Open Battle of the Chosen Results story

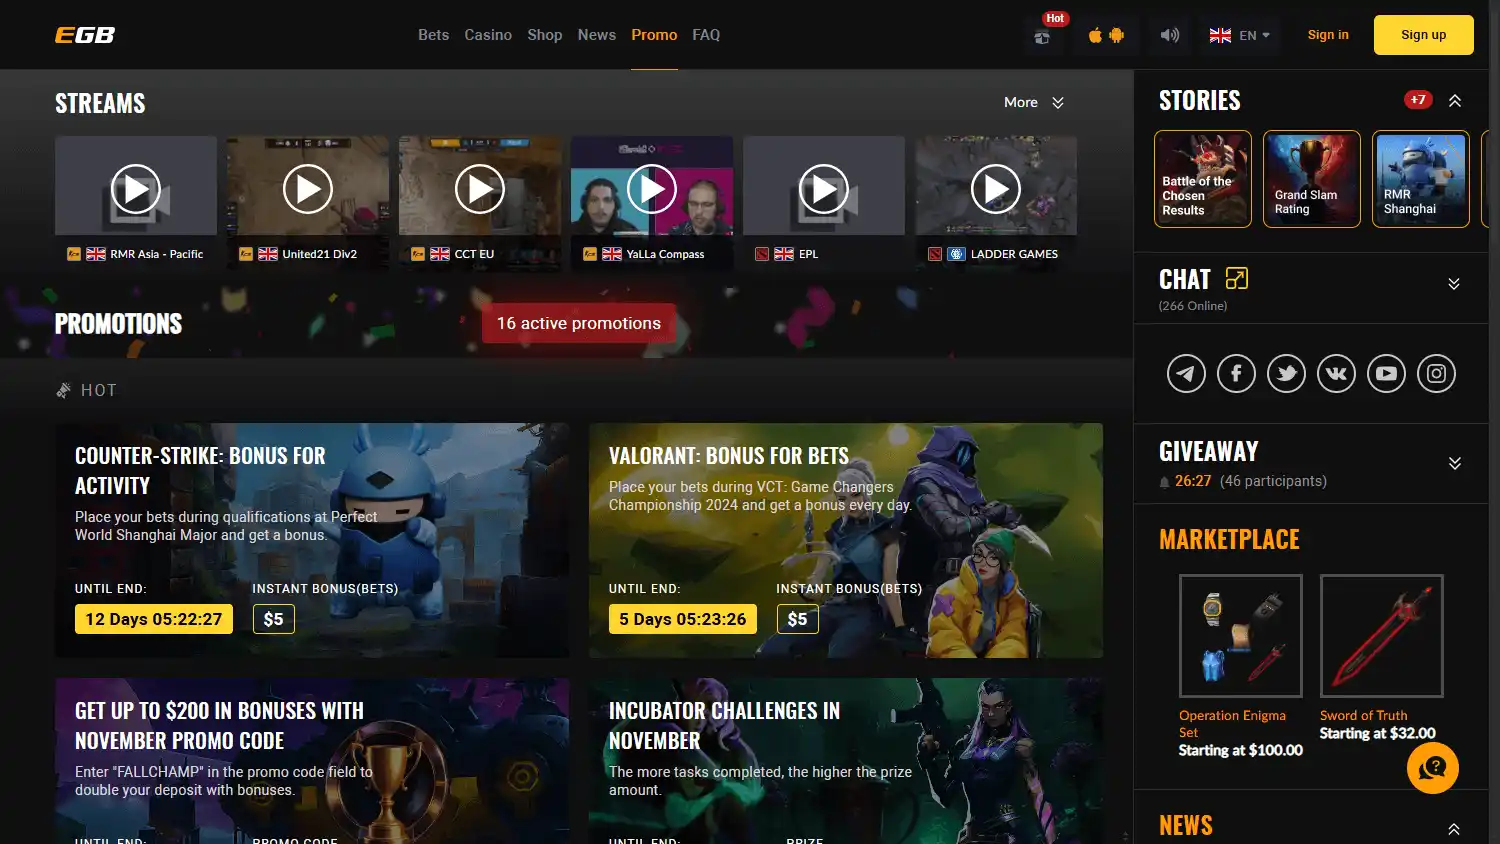coord(1203,179)
